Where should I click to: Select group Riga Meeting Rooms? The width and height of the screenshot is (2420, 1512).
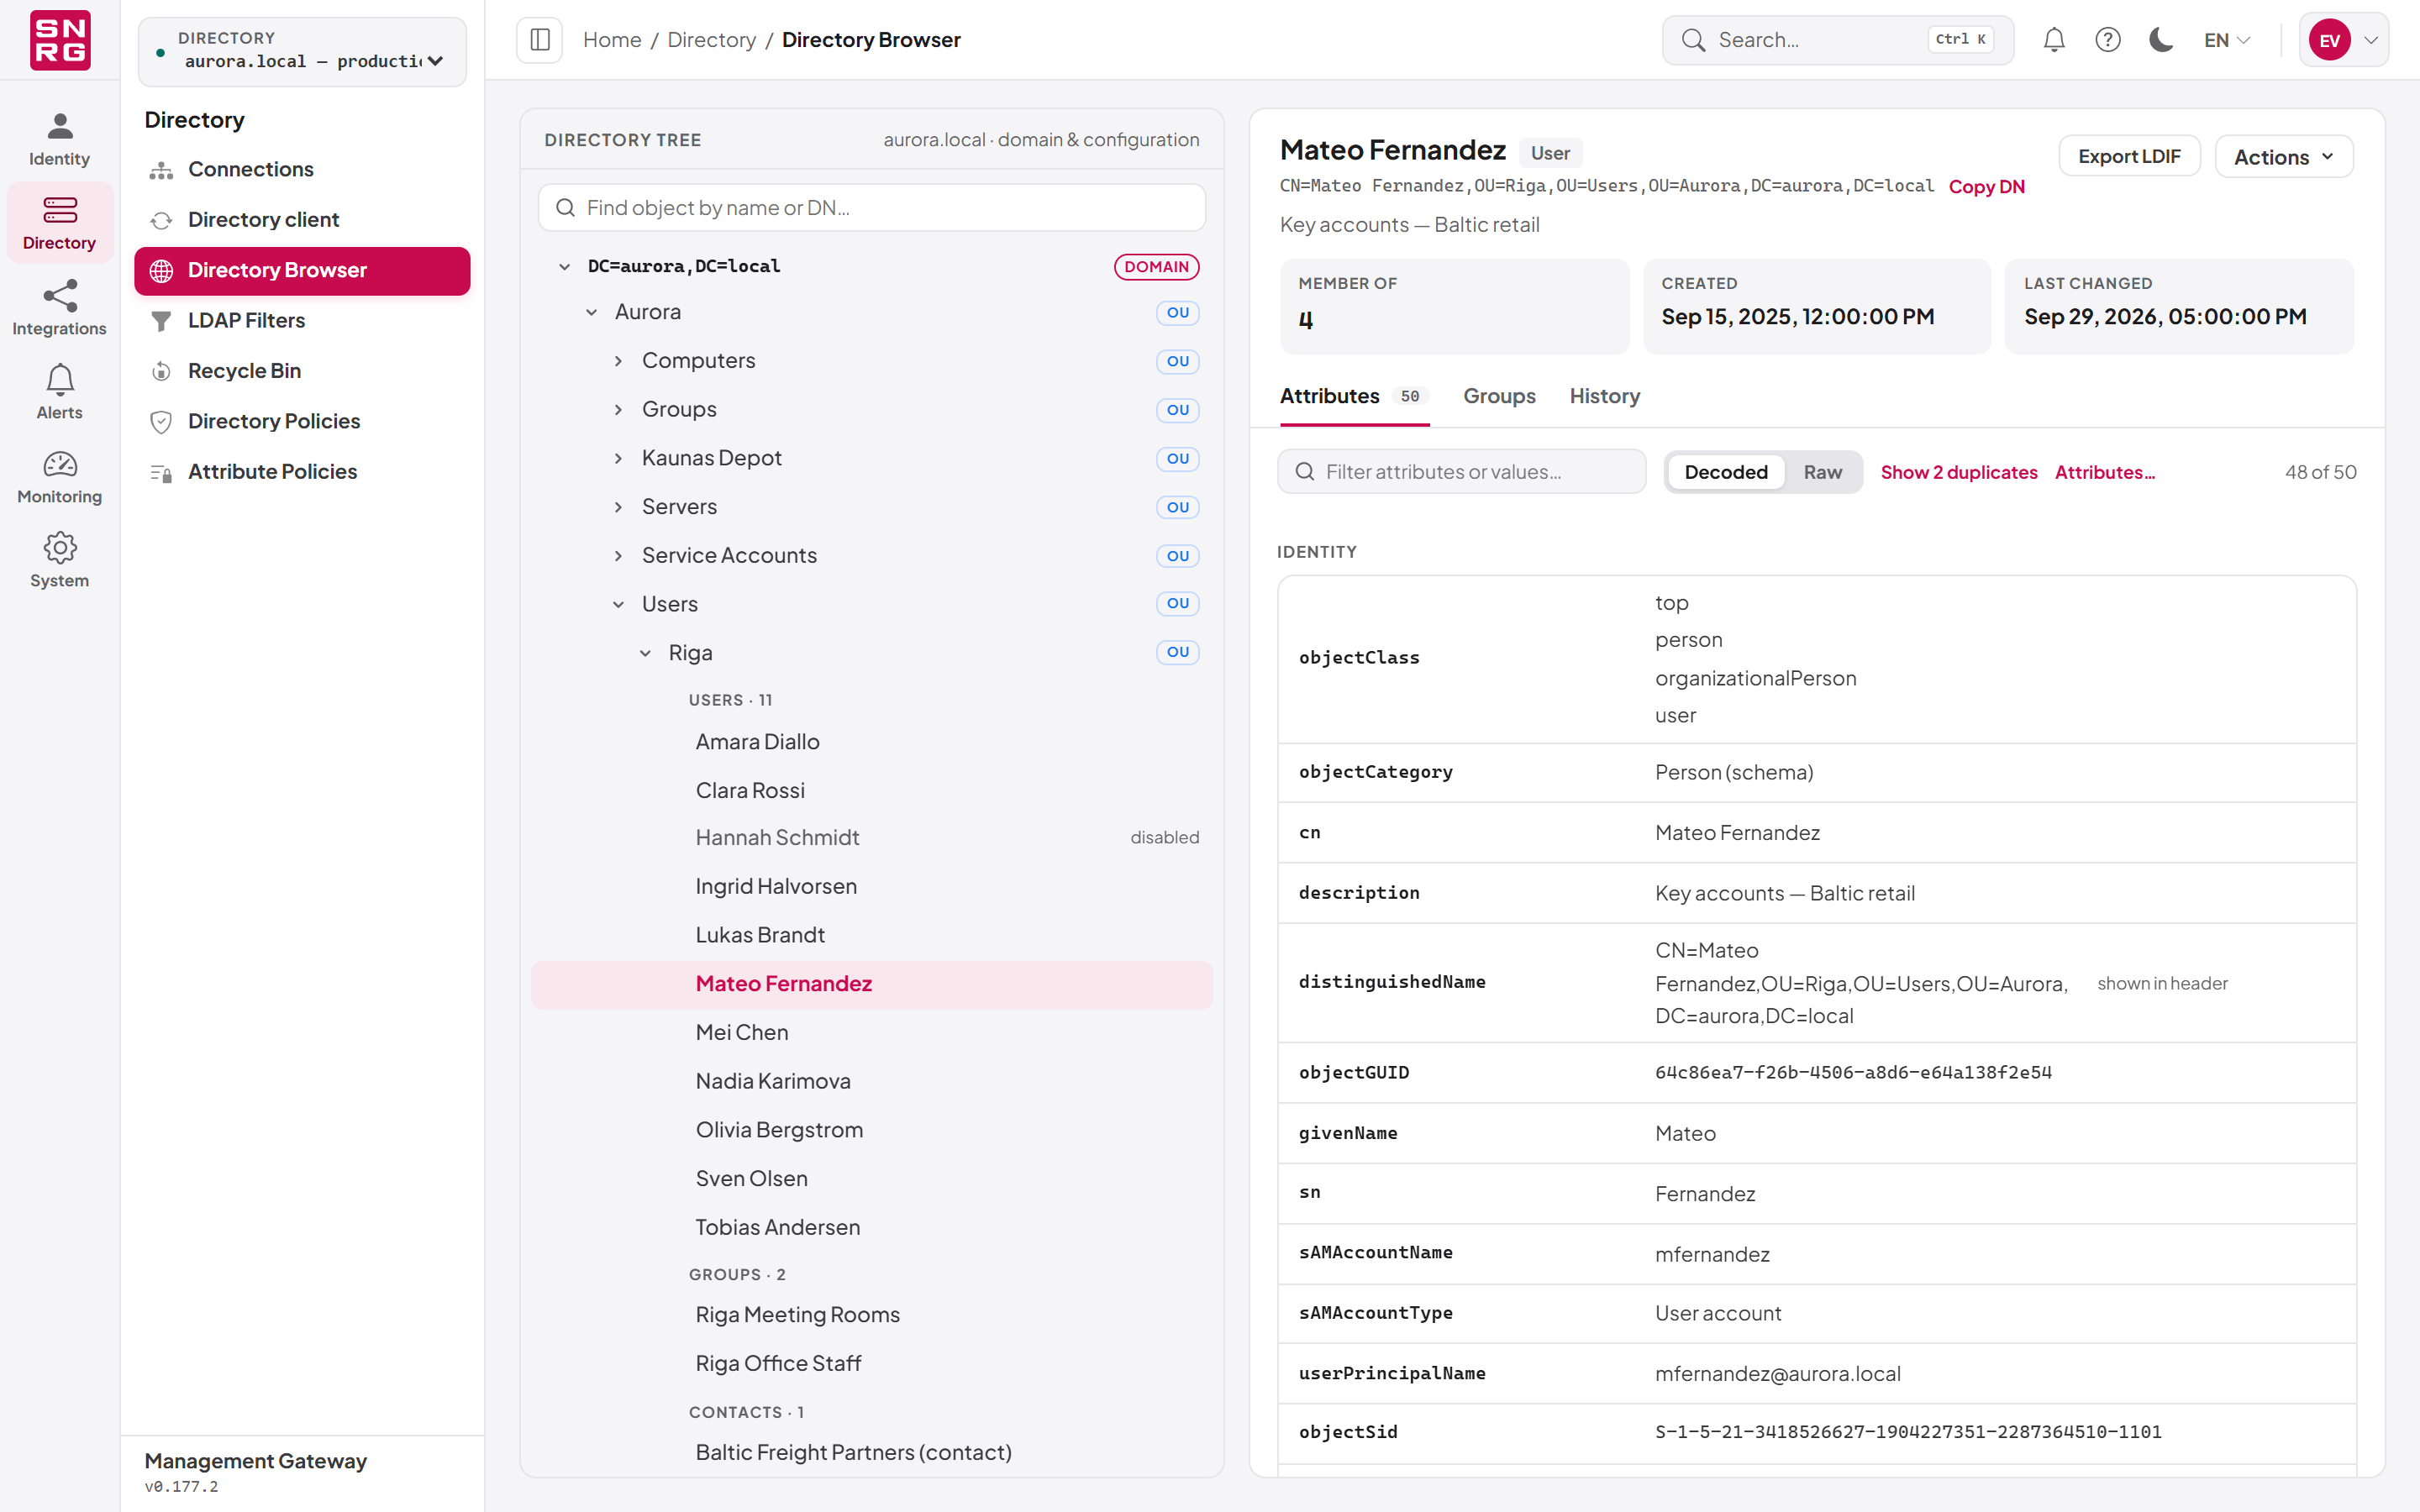[872, 1316]
